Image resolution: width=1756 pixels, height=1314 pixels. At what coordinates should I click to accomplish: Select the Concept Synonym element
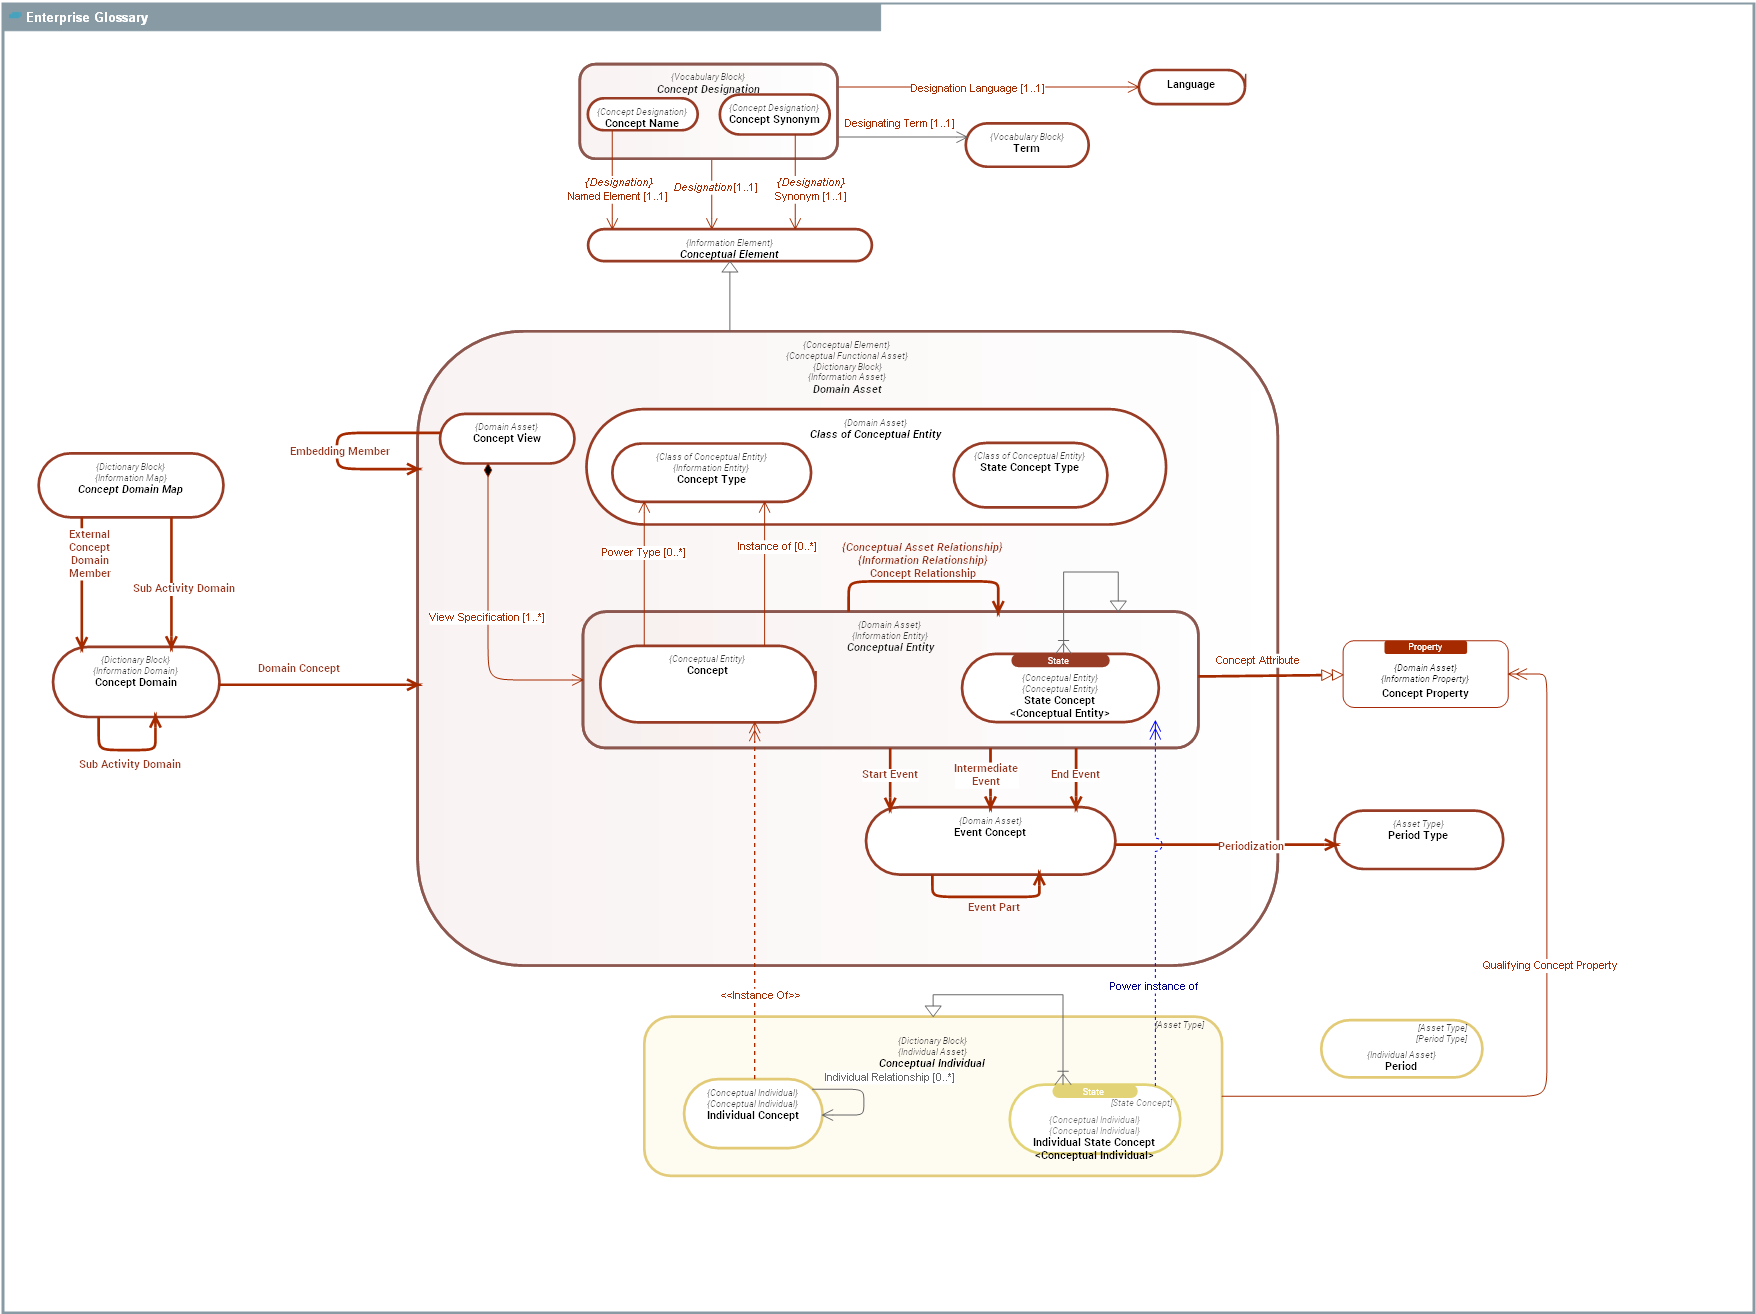(774, 114)
